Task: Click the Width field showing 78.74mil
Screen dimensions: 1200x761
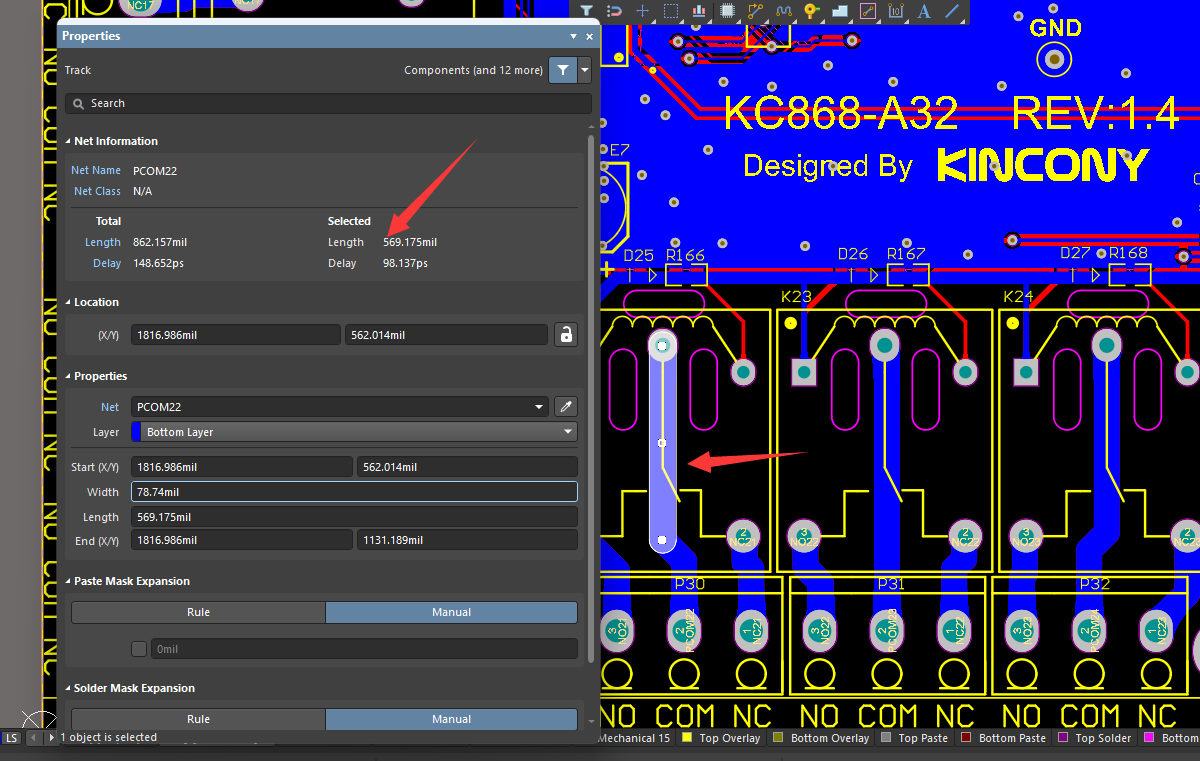Action: click(x=353, y=492)
